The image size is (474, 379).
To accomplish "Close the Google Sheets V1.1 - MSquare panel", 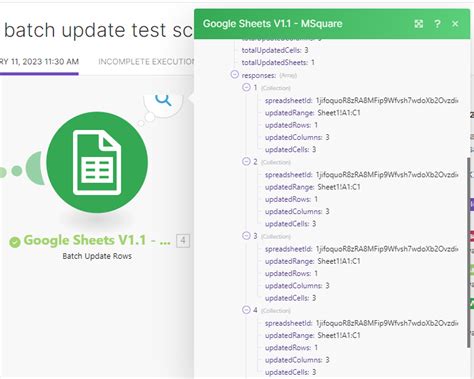I will coord(455,24).
